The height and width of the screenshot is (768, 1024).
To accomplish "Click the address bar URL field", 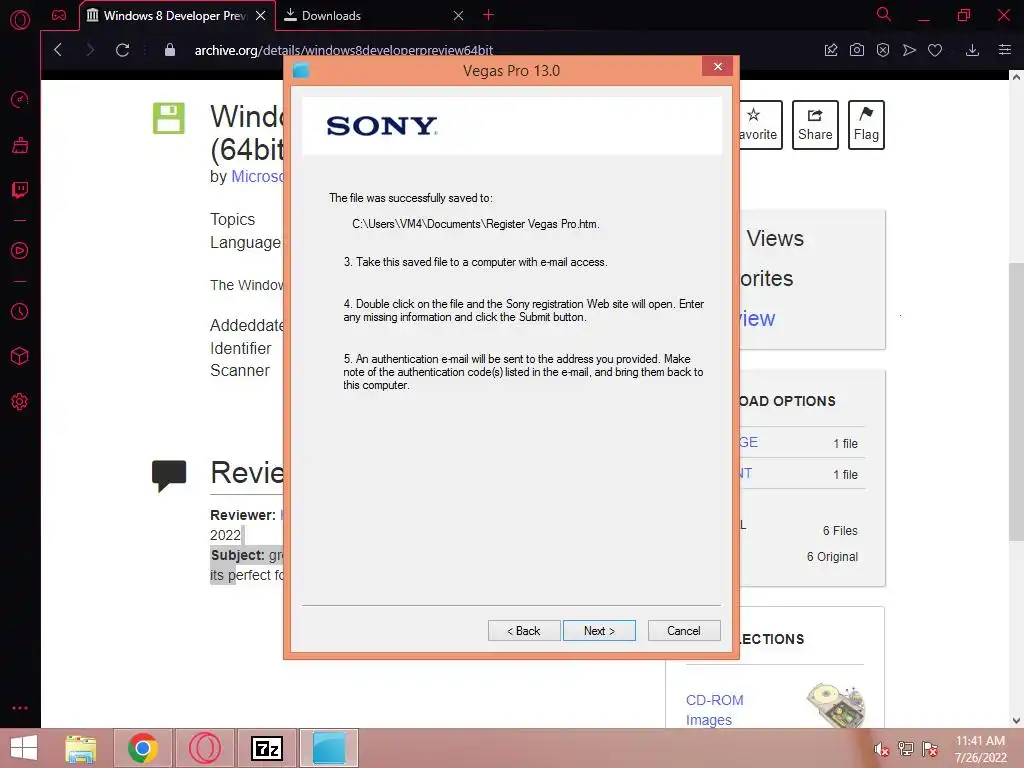I will [x=344, y=50].
